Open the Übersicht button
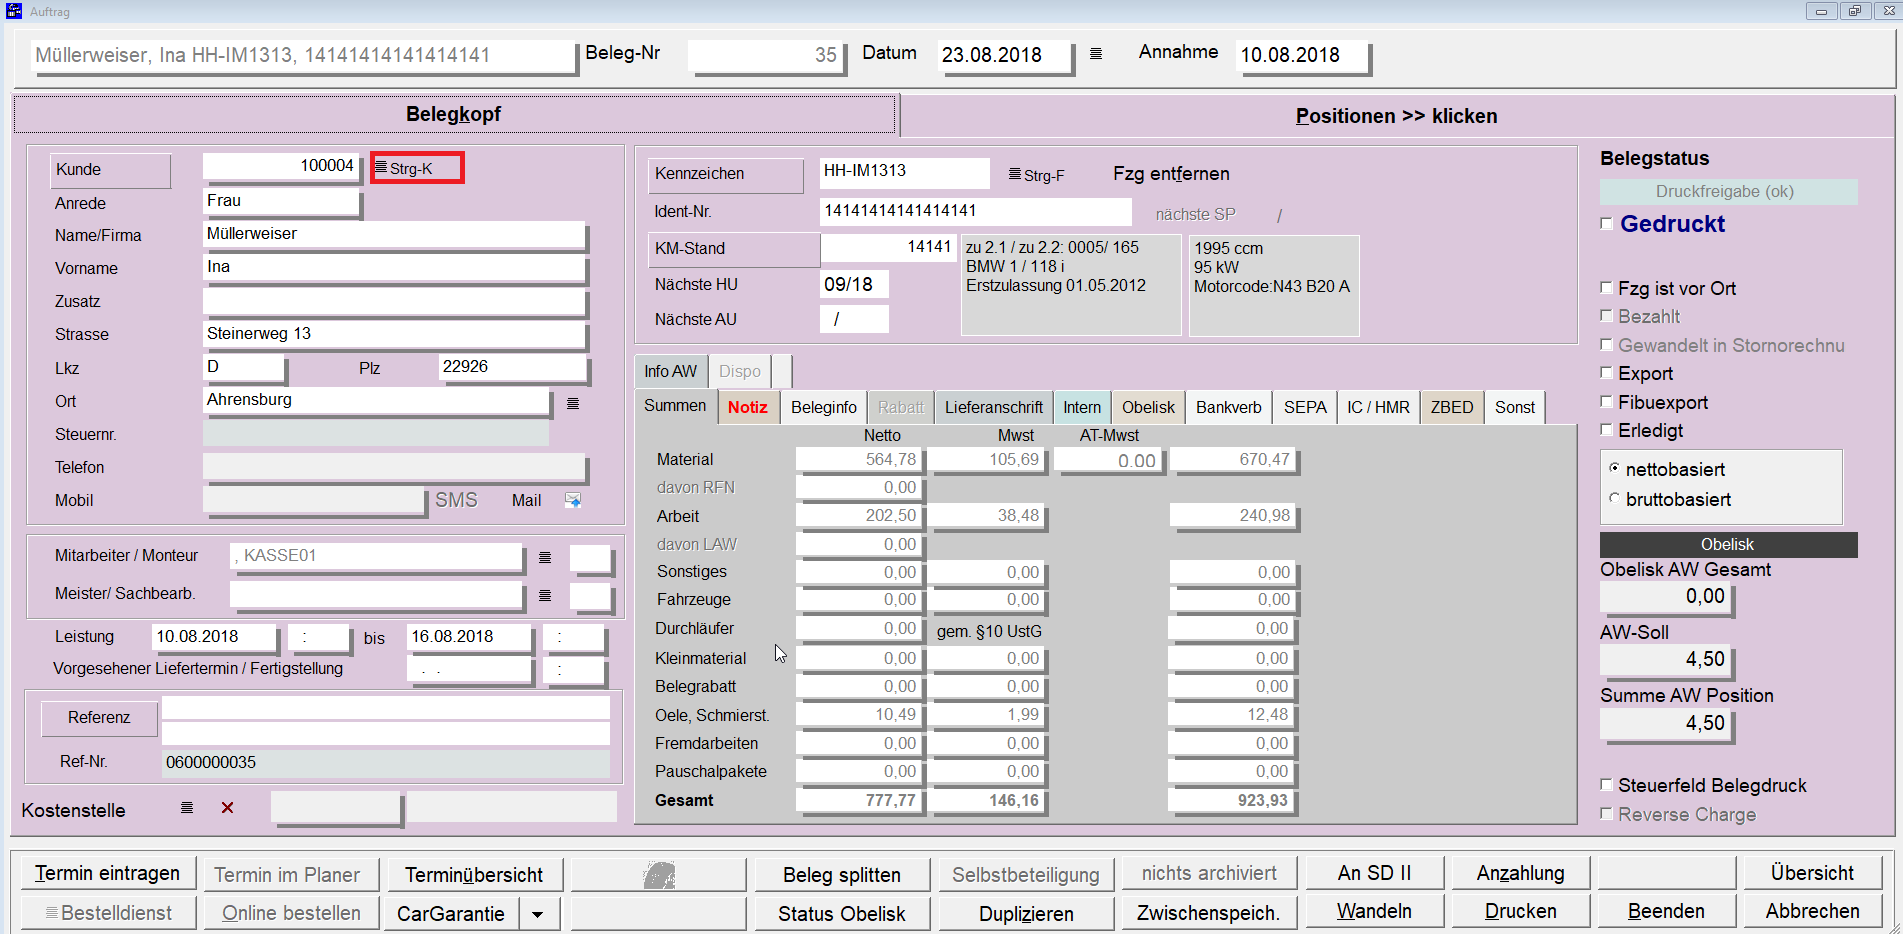1903x934 pixels. pyautogui.click(x=1812, y=873)
